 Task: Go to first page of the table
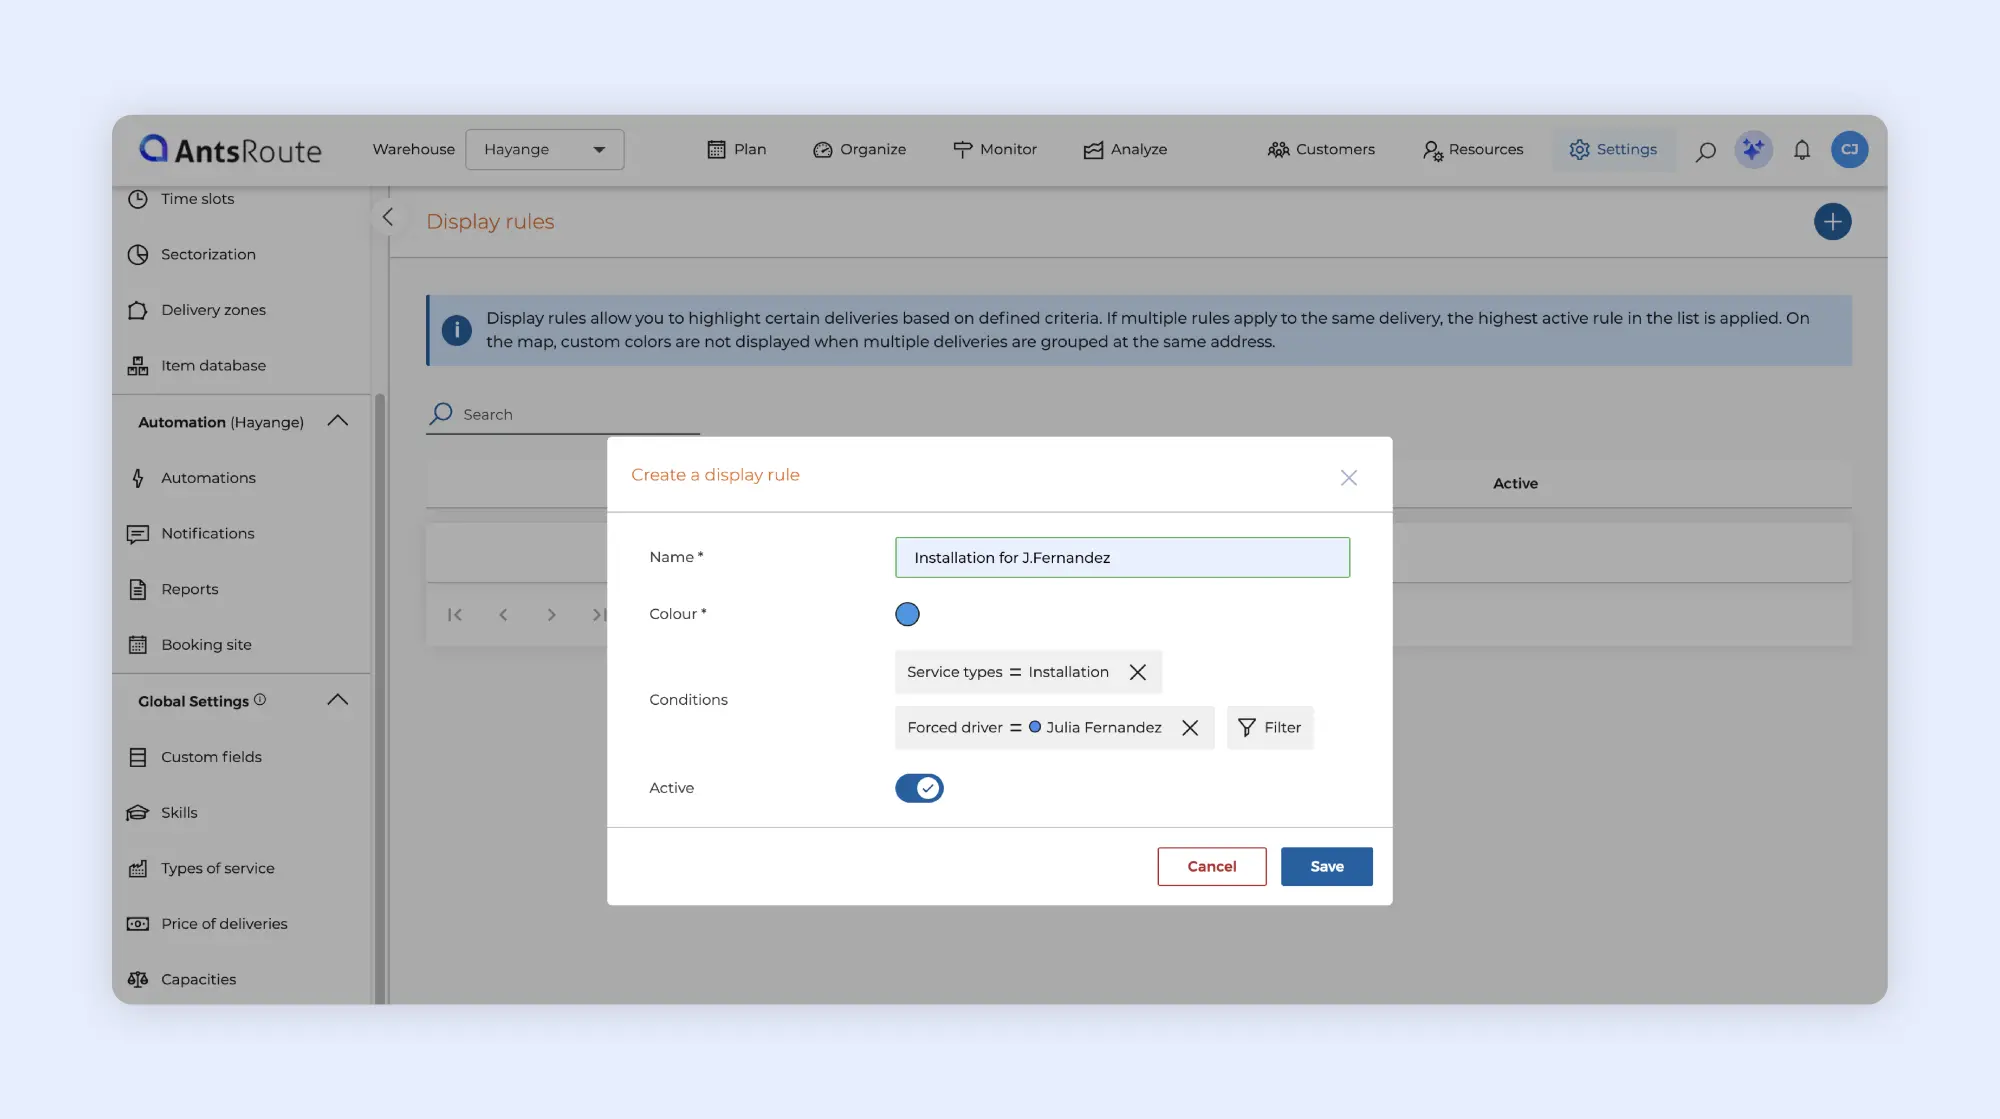[x=455, y=615]
